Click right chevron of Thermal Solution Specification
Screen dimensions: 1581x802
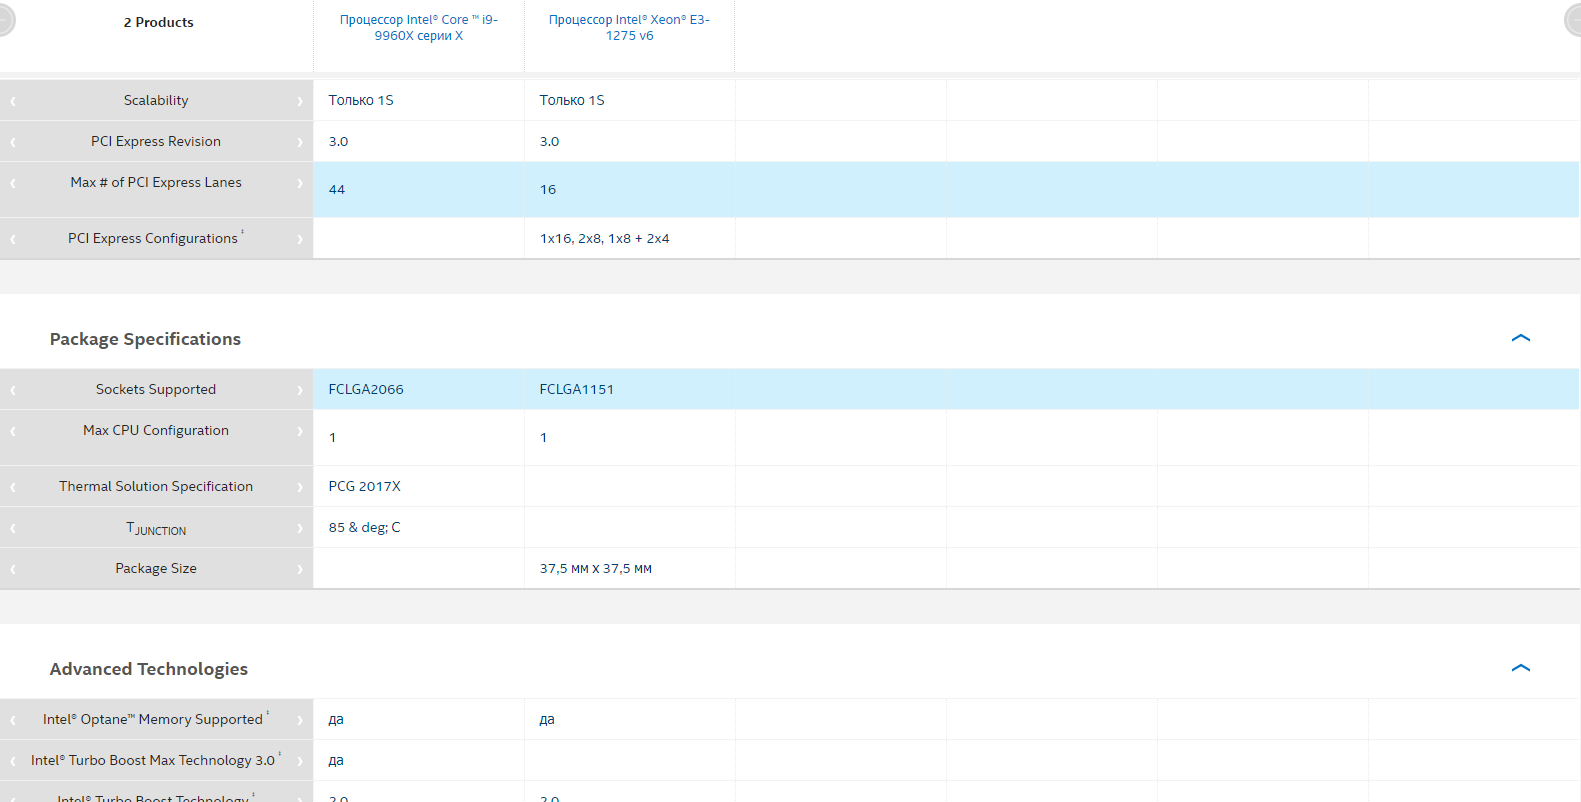[299, 487]
